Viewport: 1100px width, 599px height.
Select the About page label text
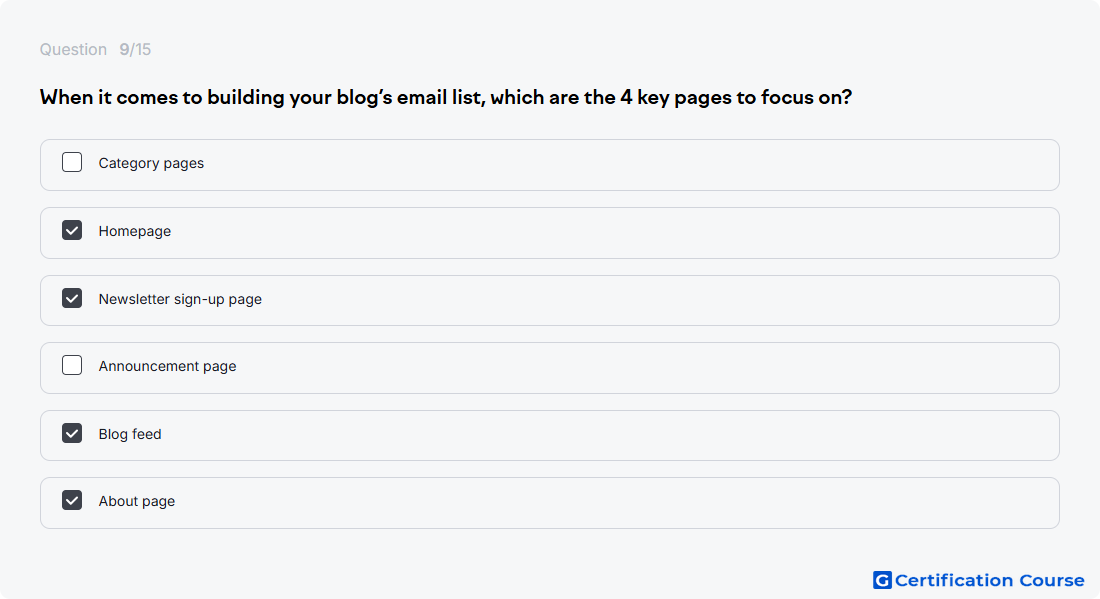(x=137, y=502)
